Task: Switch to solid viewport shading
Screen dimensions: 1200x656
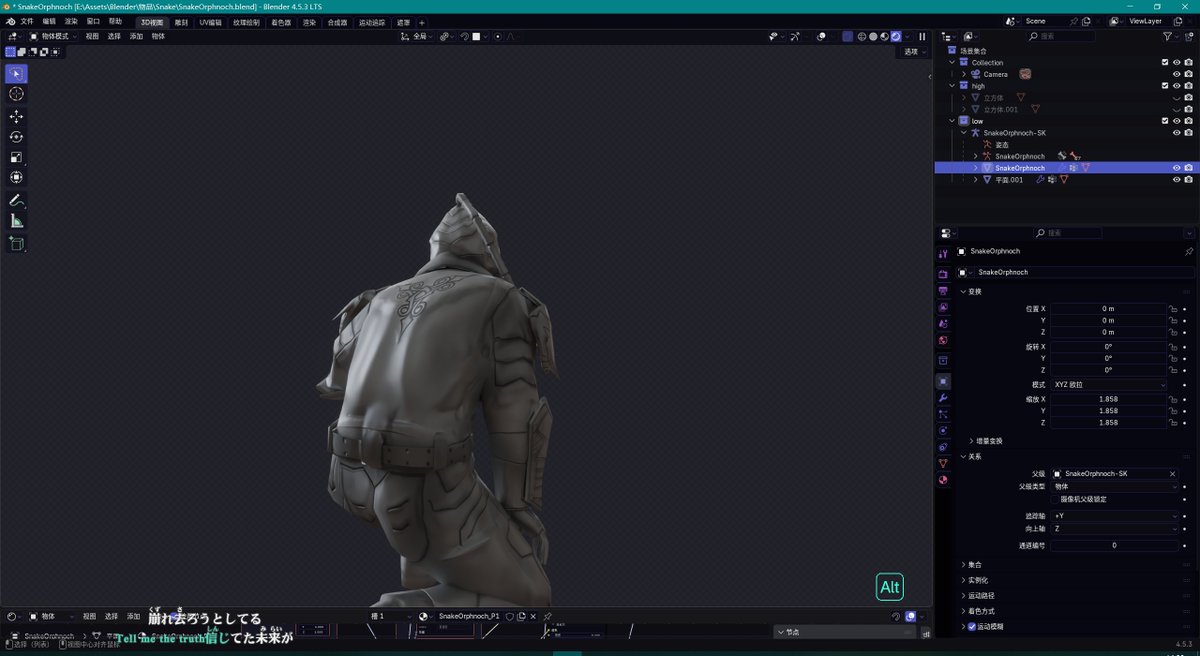Action: click(x=873, y=36)
